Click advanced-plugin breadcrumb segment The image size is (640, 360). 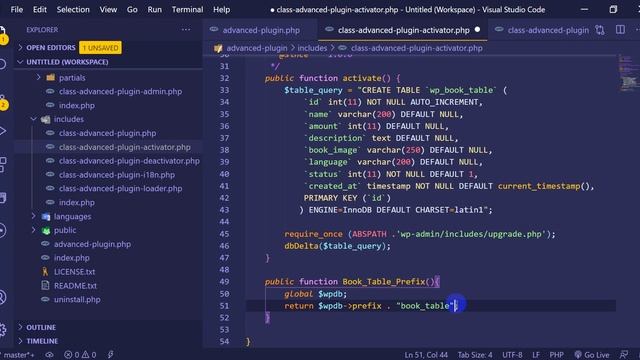pyautogui.click(x=257, y=48)
